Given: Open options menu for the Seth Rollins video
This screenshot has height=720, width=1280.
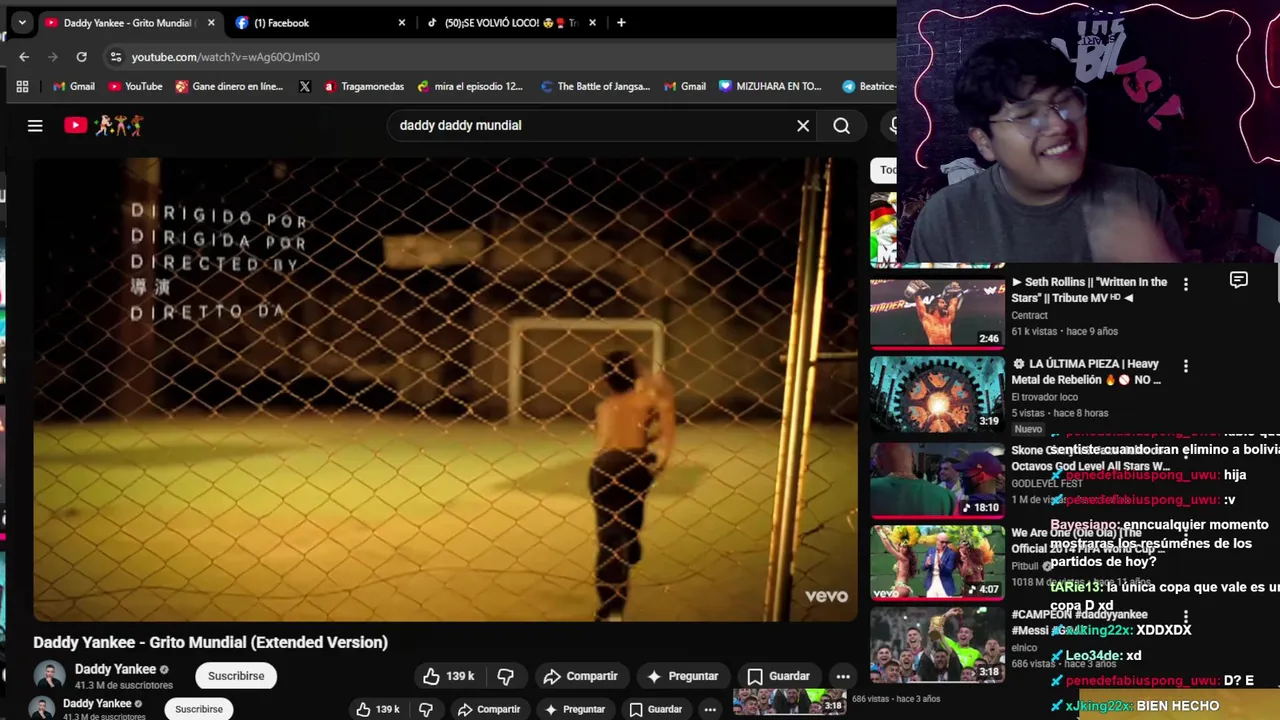Looking at the screenshot, I should pos(1186,285).
